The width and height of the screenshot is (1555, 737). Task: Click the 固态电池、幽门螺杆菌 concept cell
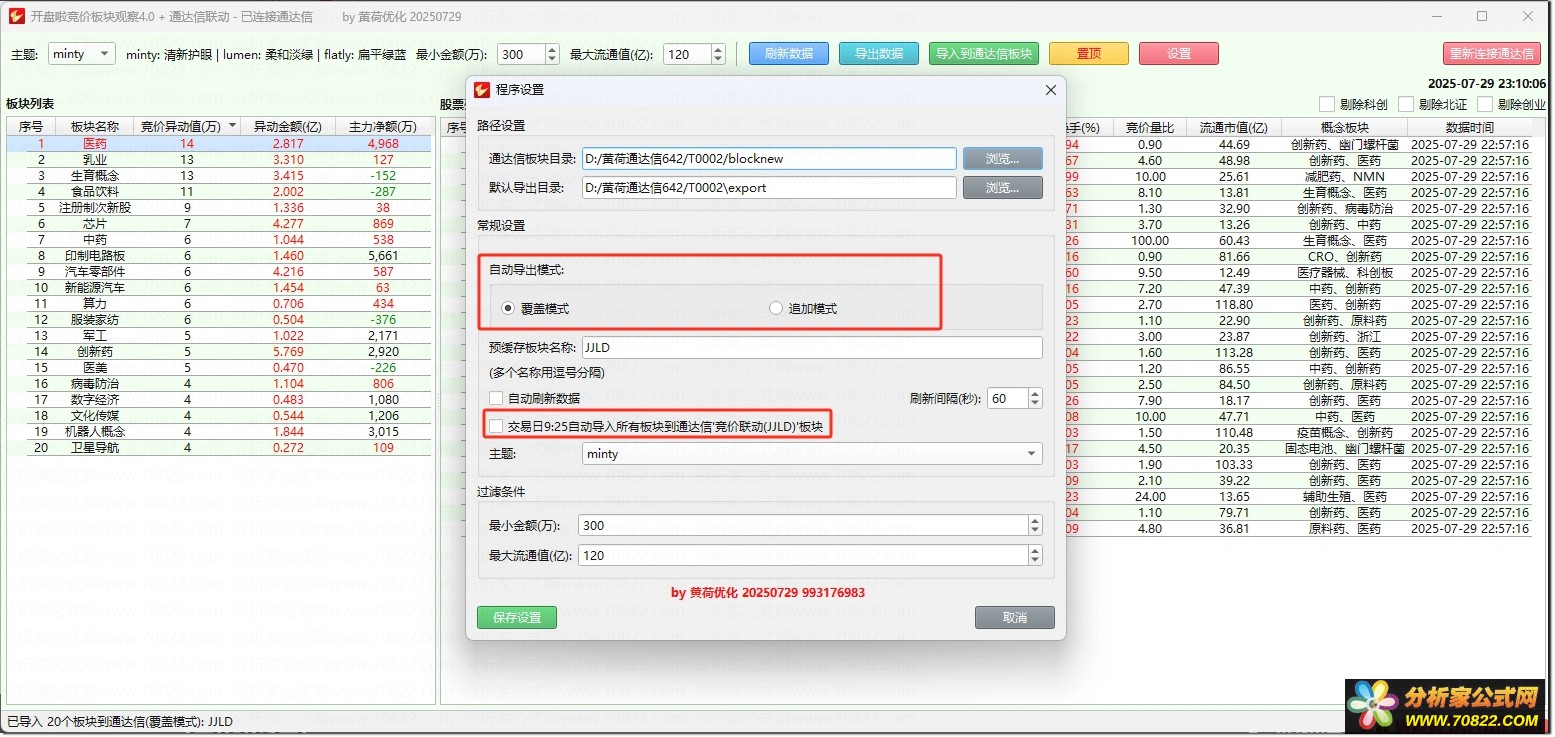[x=1344, y=449]
